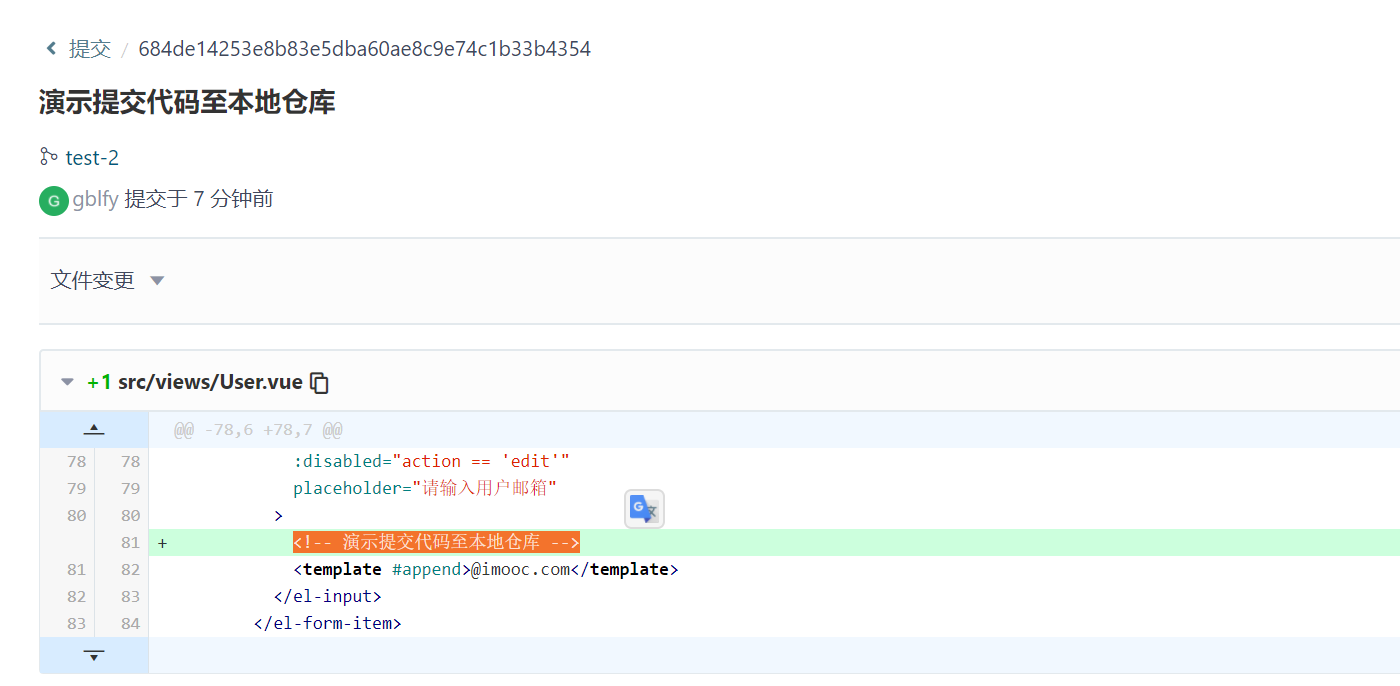1400x686 pixels.
Task: Click the plus sign on added line
Action: (x=162, y=543)
